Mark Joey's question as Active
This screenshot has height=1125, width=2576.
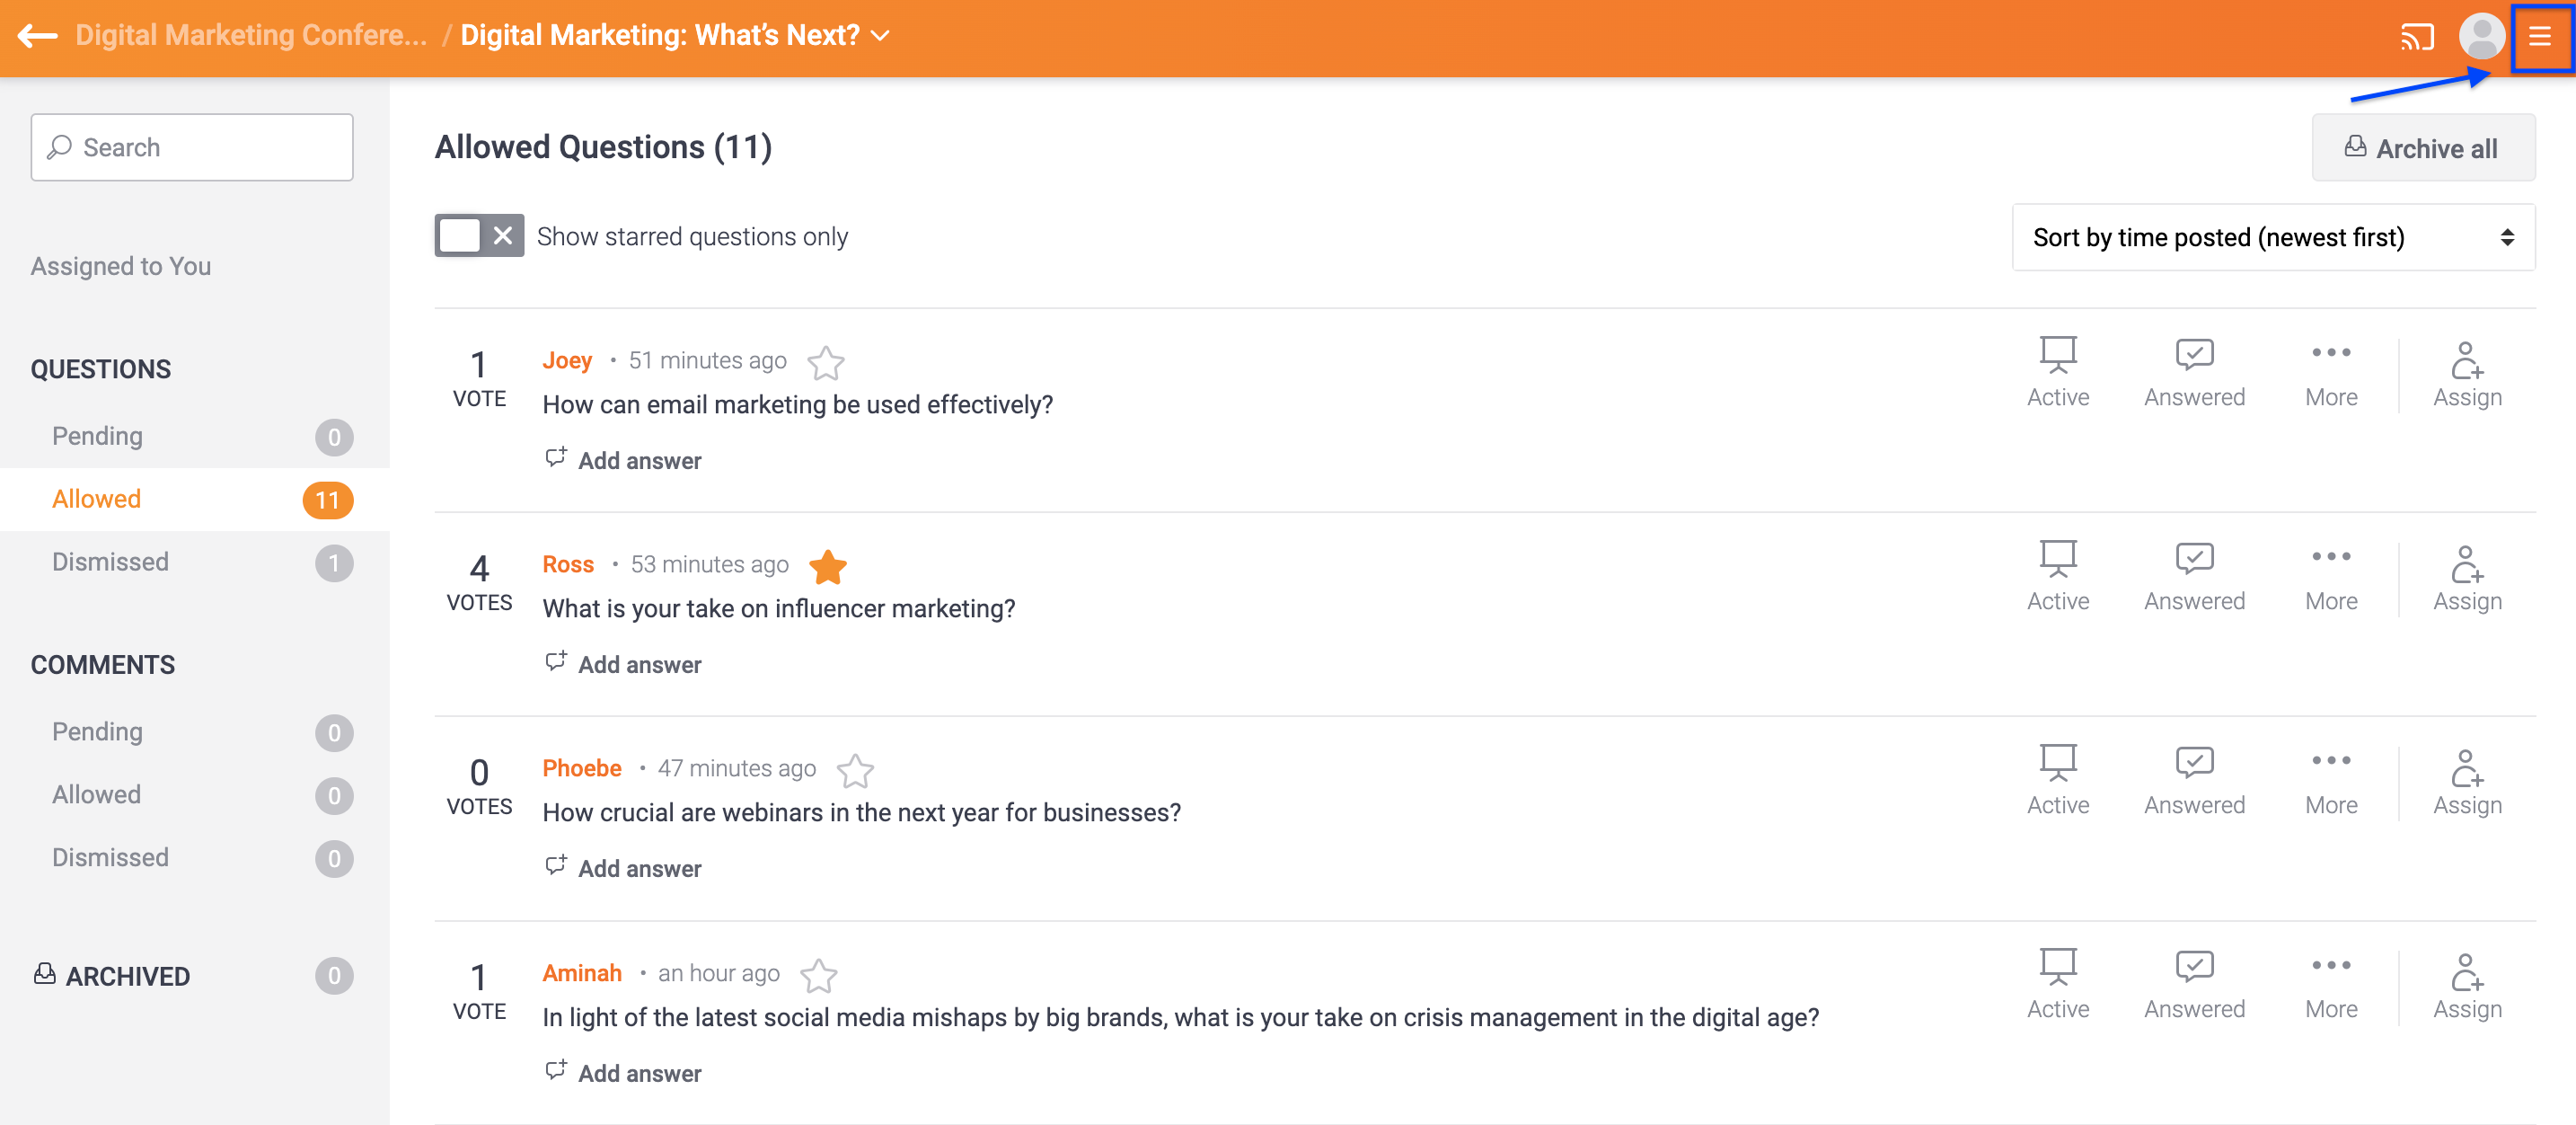2057,372
